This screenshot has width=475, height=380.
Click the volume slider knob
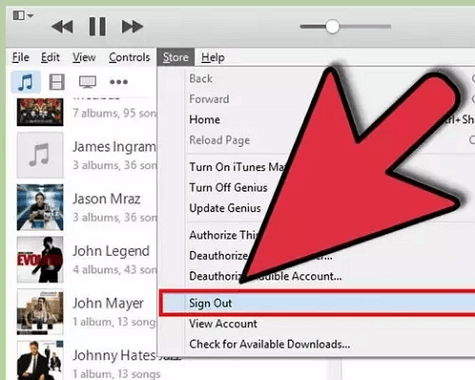pos(332,27)
